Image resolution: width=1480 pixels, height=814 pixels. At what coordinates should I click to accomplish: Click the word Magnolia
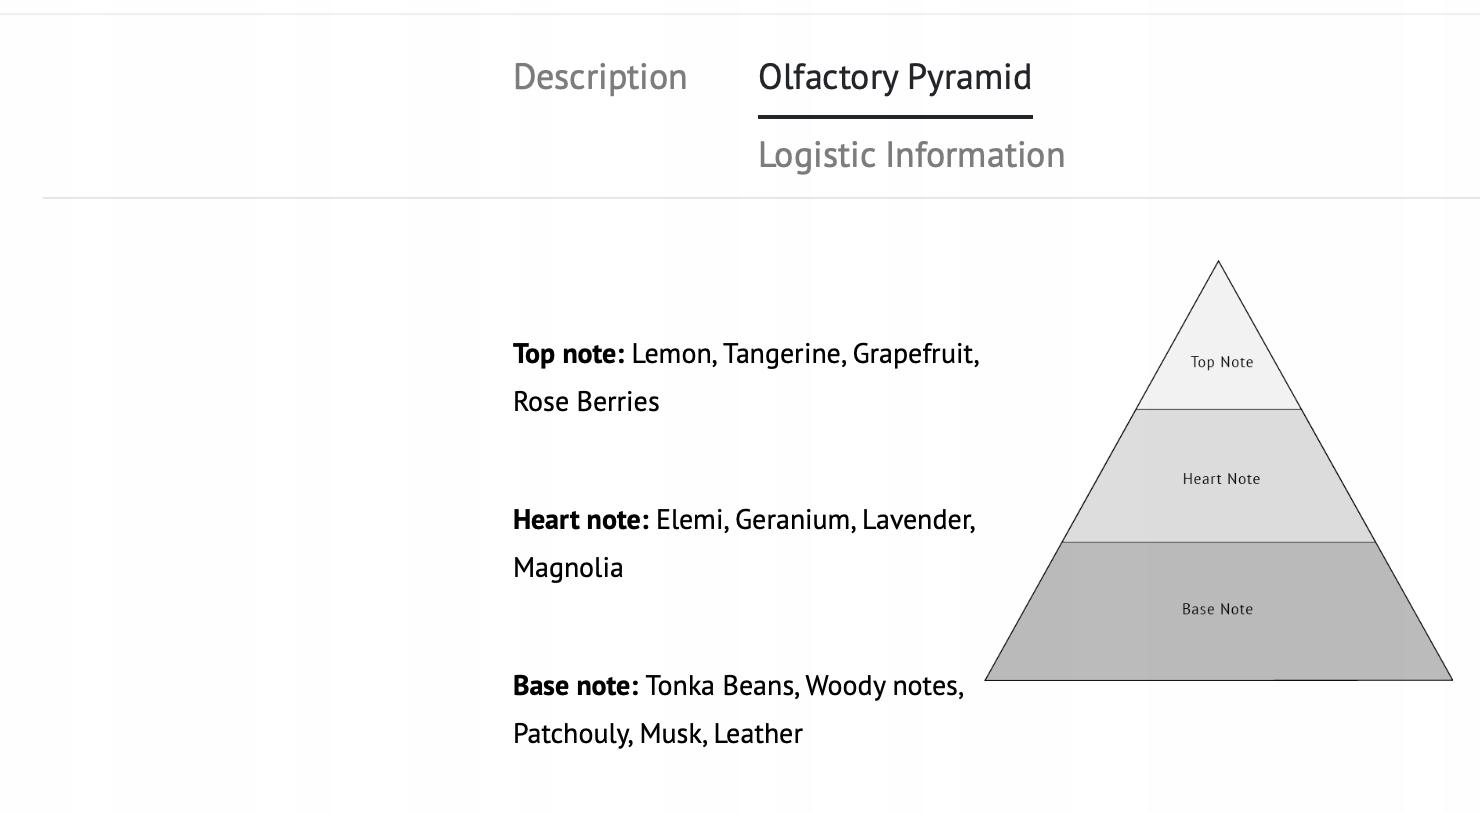568,568
